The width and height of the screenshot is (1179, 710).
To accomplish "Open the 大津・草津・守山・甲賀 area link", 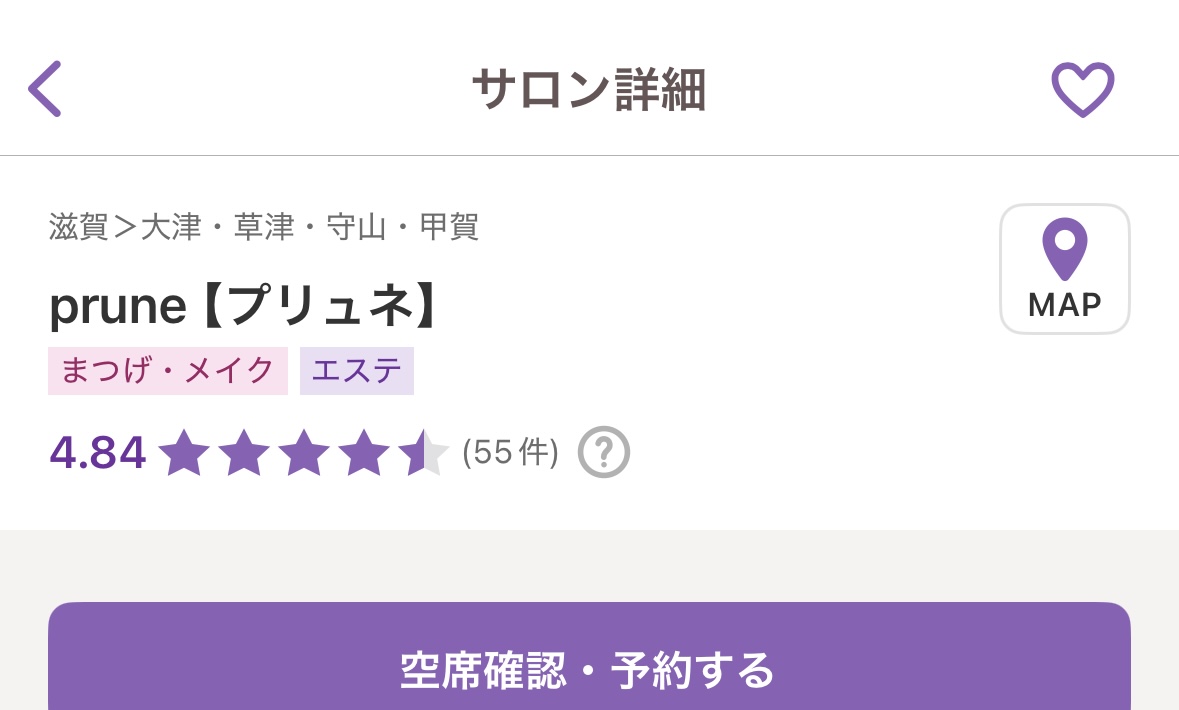I will pos(310,226).
